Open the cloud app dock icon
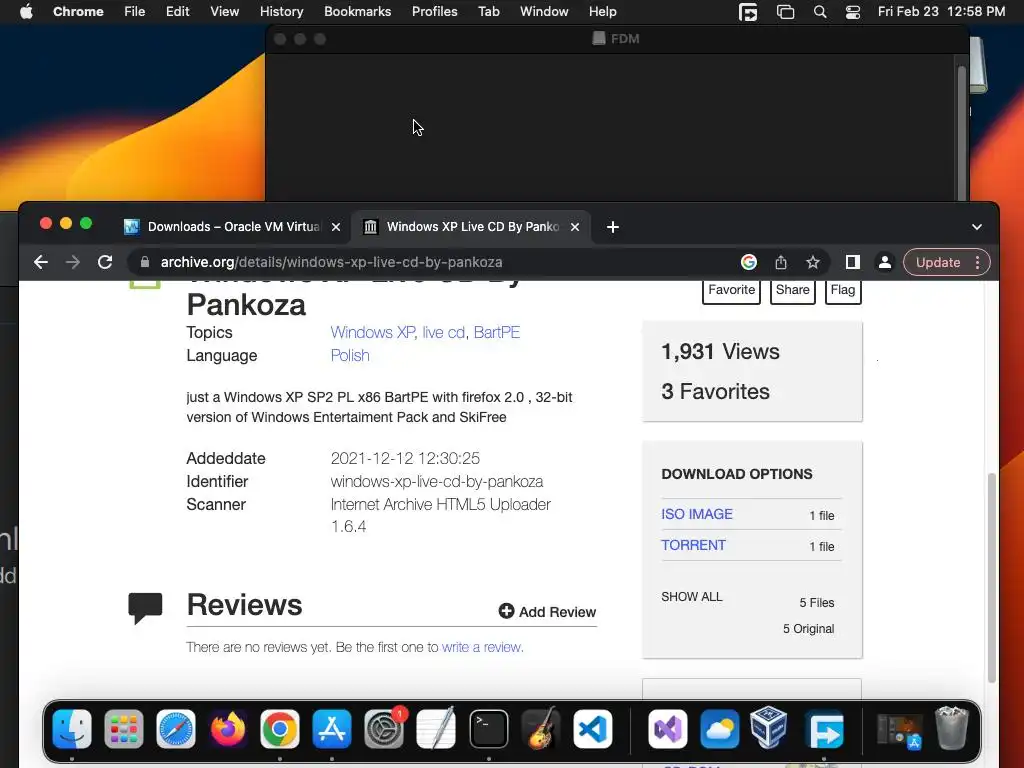 (719, 729)
